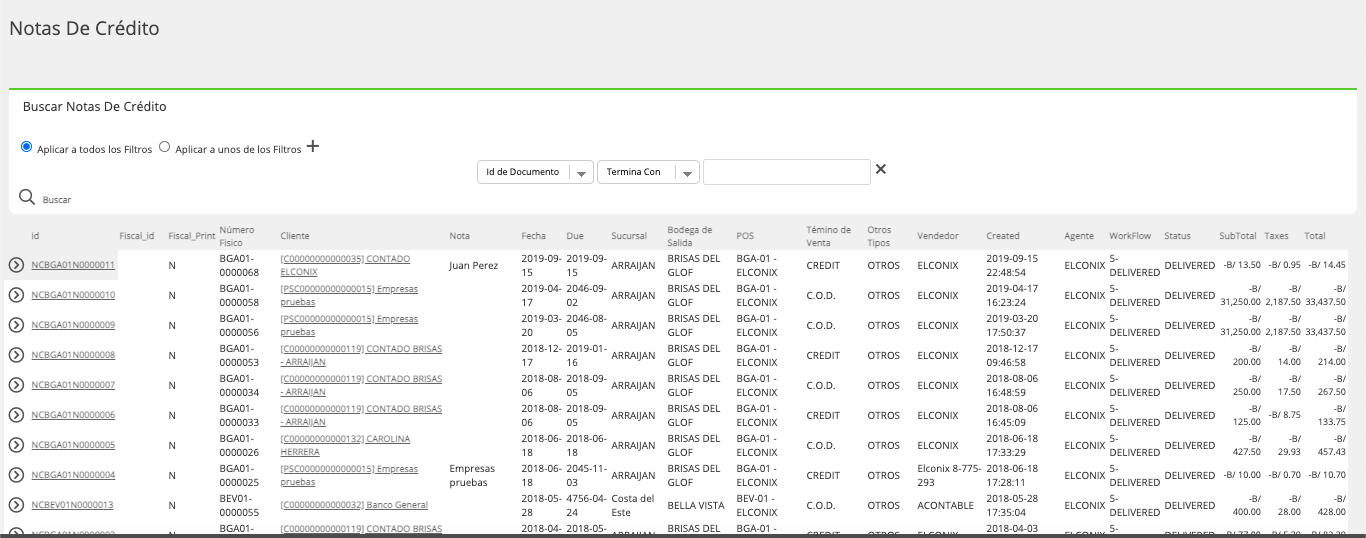Click the 'id' column header
This screenshot has height=538, width=1366.
pos(35,236)
